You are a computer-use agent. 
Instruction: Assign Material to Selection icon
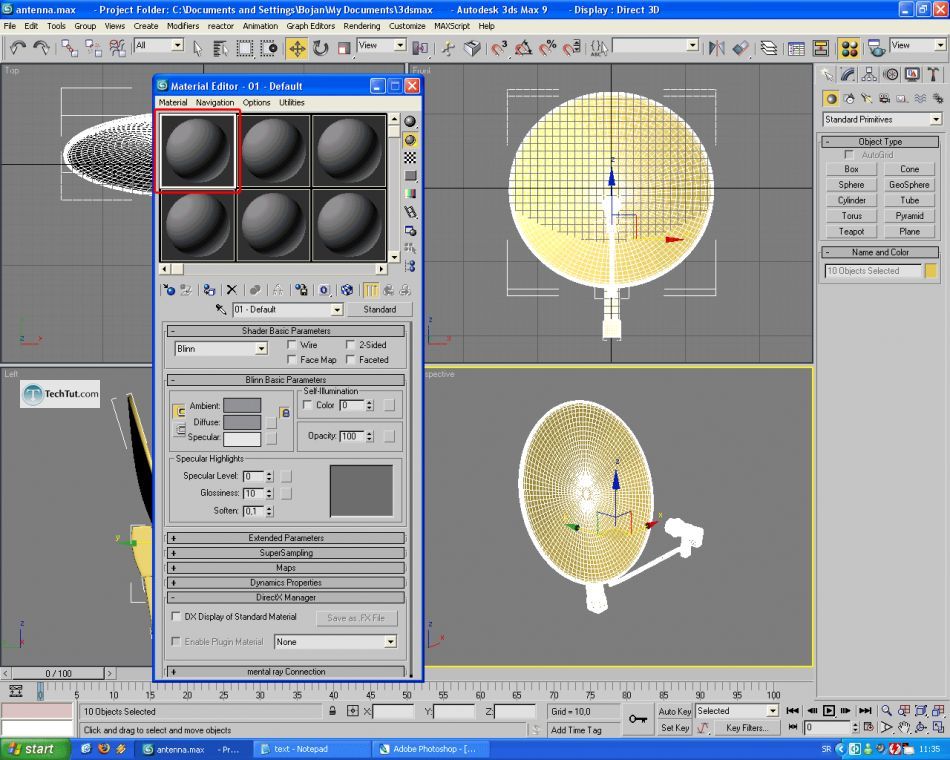(209, 290)
